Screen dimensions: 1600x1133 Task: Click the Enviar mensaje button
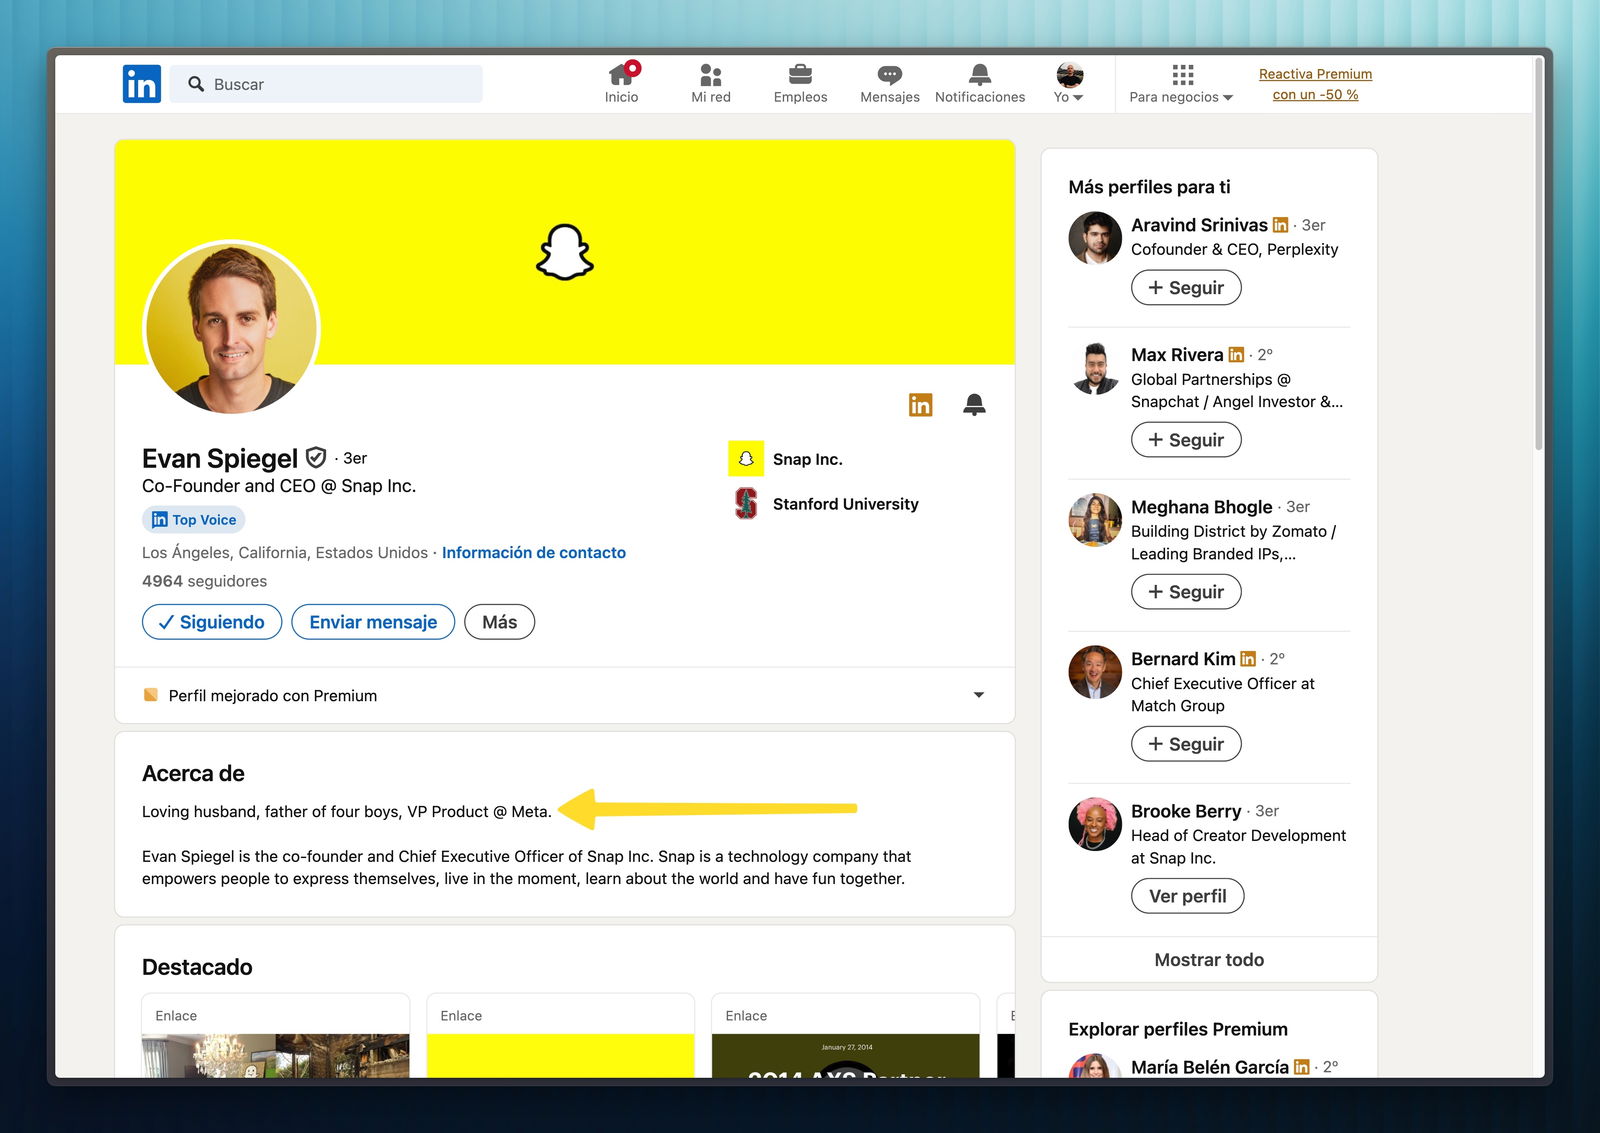pyautogui.click(x=373, y=622)
